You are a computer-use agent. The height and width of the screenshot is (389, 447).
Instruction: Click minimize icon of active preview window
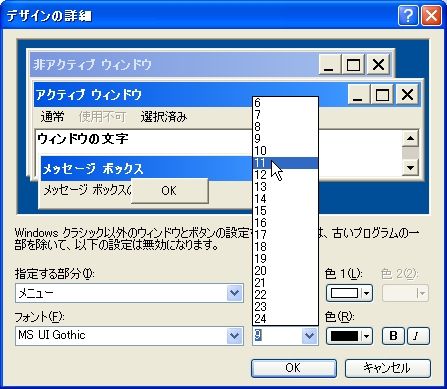click(359, 95)
